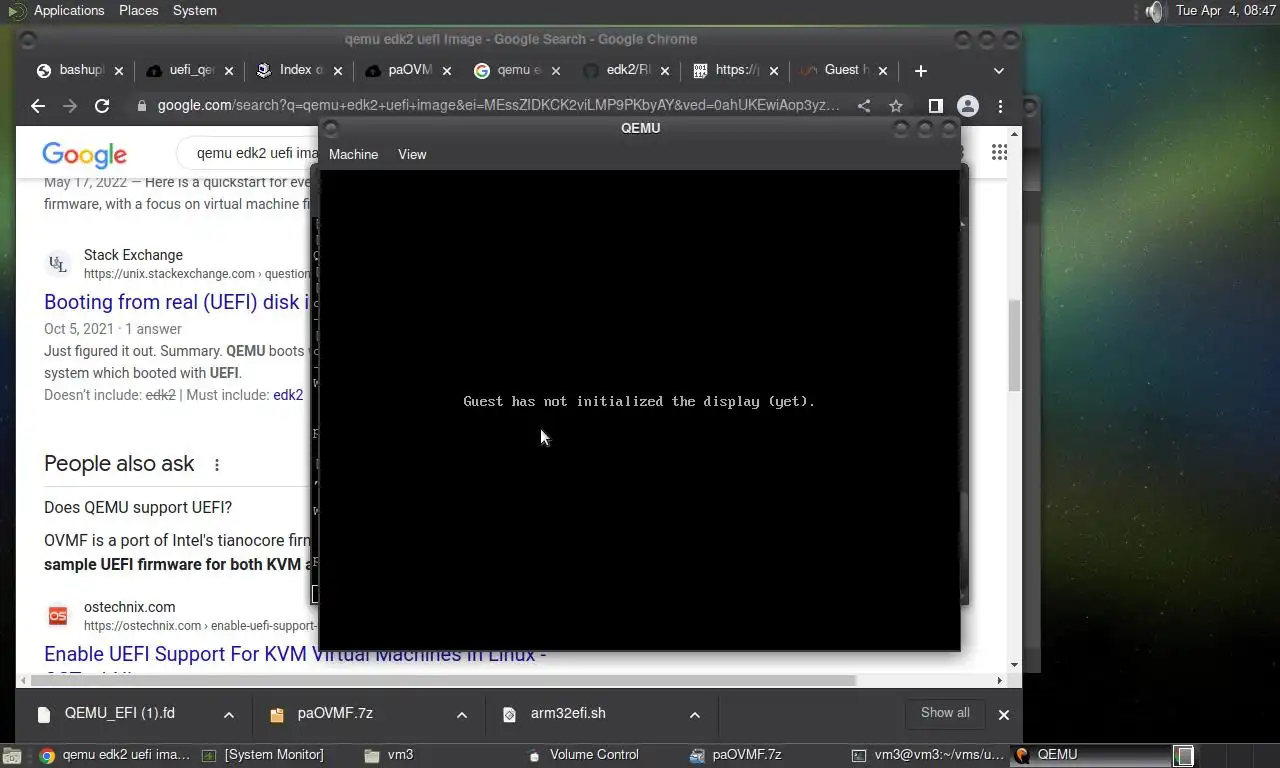Click the show desktop button
The image size is (1280, 768).
point(10,756)
